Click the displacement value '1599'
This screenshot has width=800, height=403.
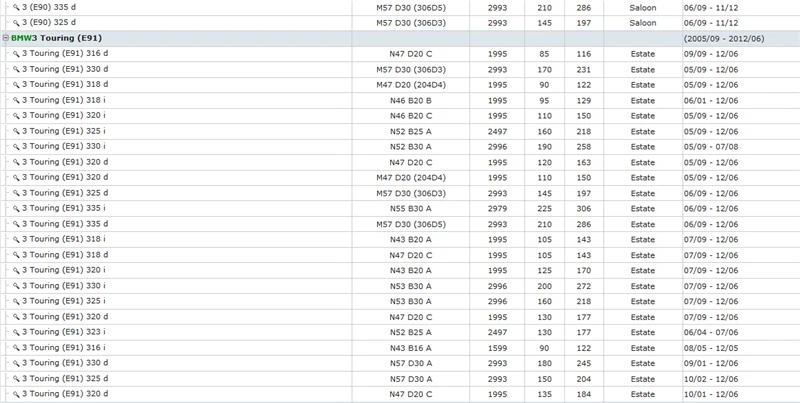(497, 348)
